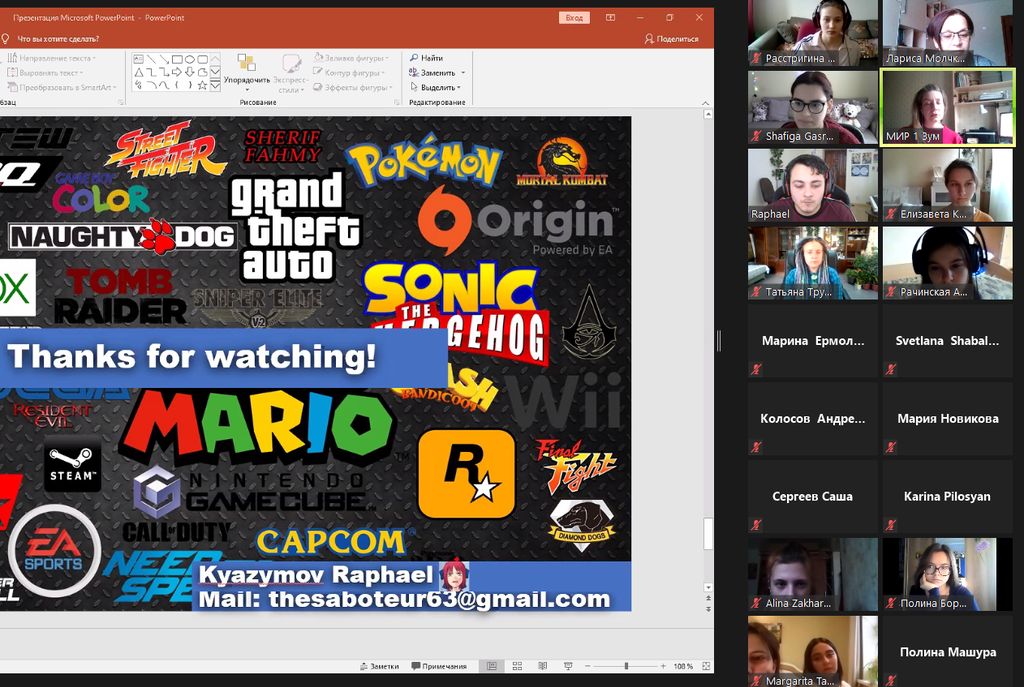This screenshot has height=687, width=1024.
Task: Go to previous slide via double-arrow up button
Action: [708, 598]
